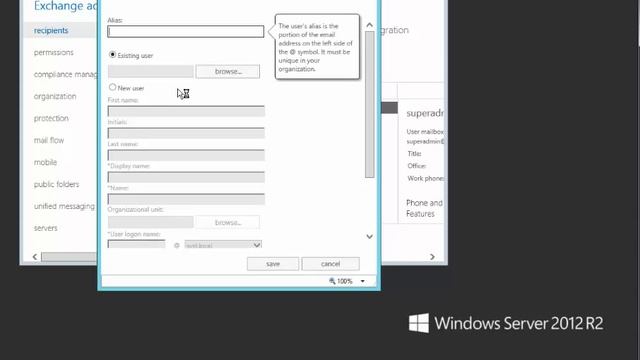
Task: Open protection in the sidebar
Action: pos(51,118)
